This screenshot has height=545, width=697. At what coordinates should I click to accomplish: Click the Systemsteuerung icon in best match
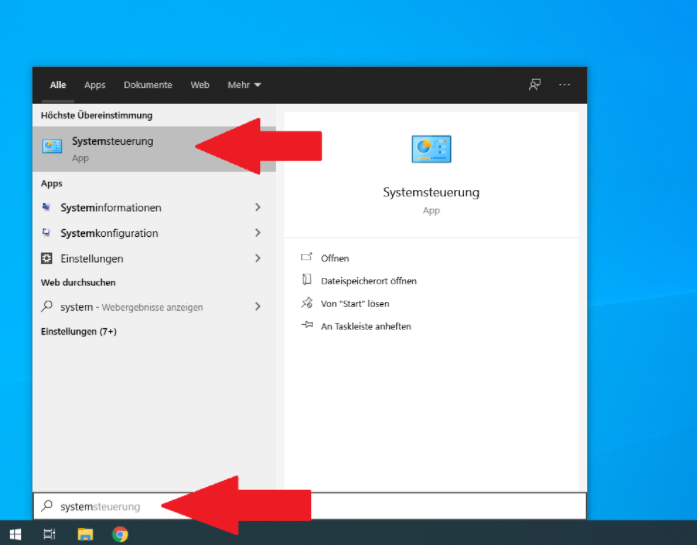click(x=52, y=147)
